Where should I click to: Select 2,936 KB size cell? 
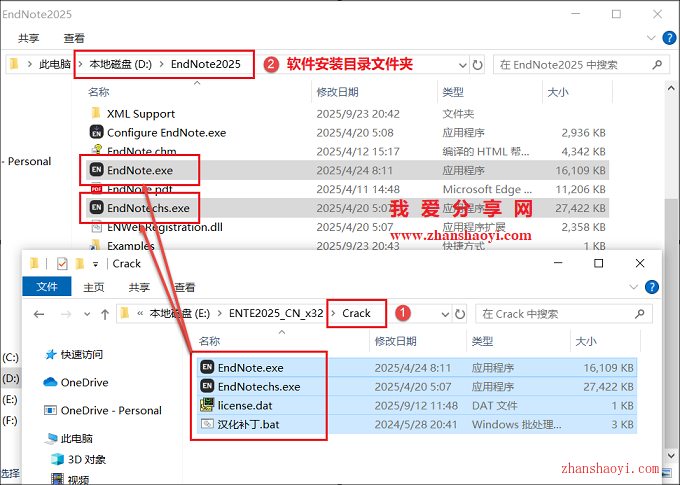click(x=583, y=132)
